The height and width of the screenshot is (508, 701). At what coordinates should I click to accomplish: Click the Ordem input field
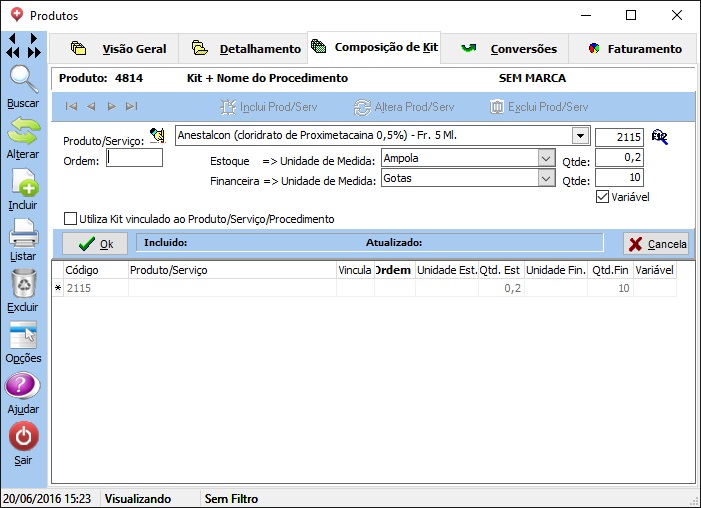pyautogui.click(x=134, y=157)
